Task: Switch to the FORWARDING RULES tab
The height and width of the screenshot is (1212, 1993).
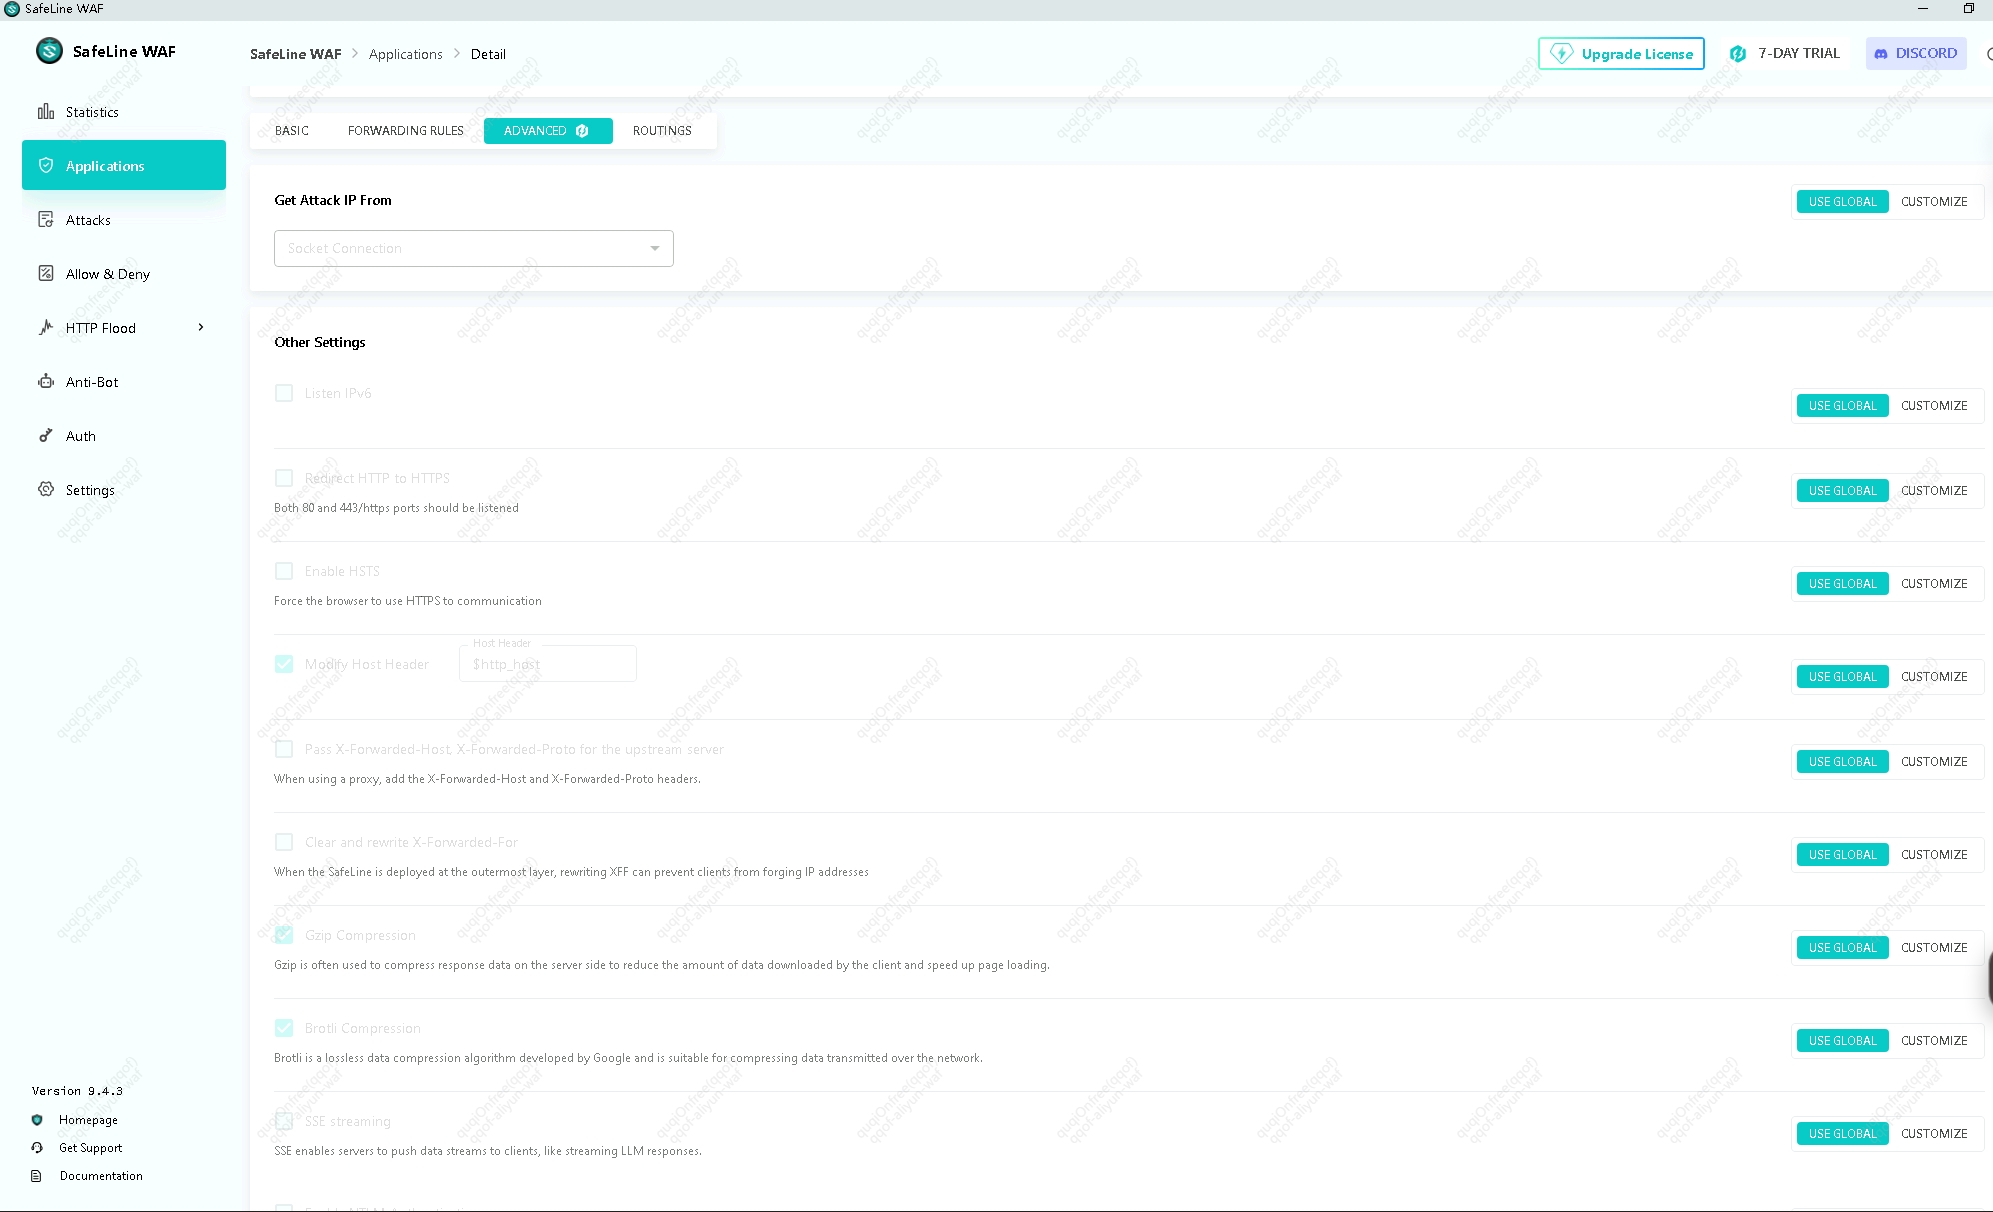Action: point(406,131)
